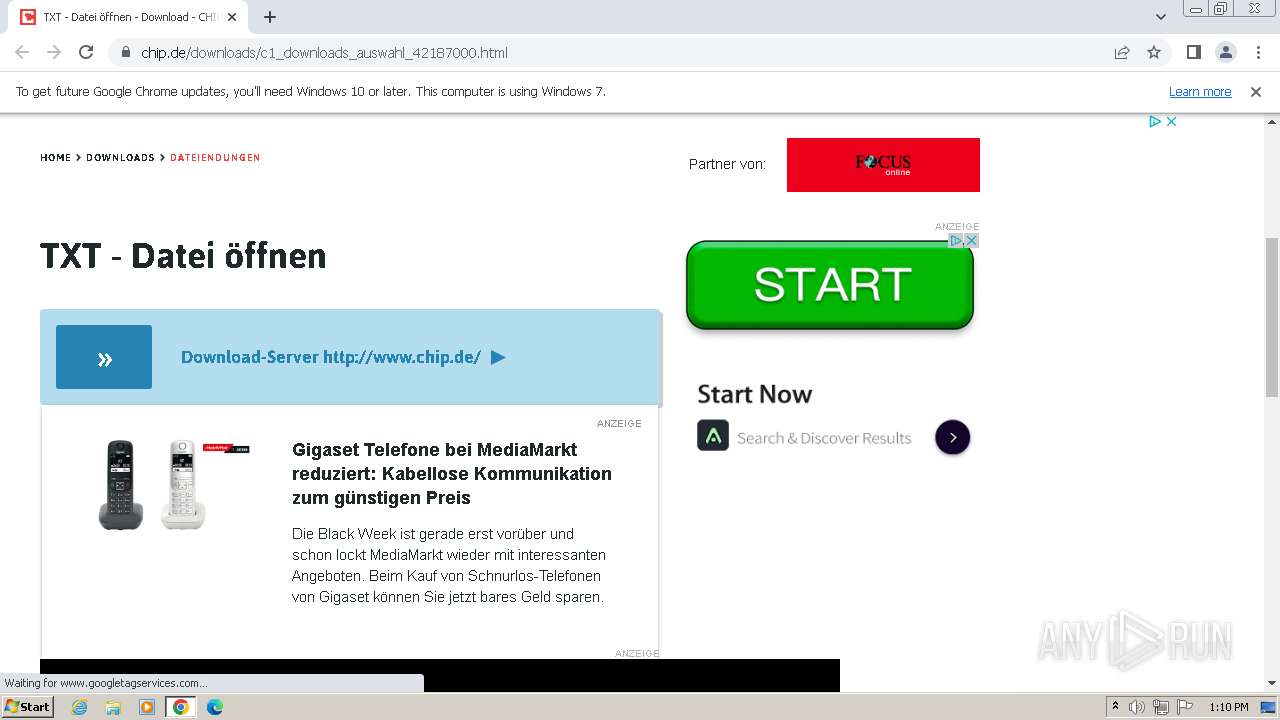Click the blue double-arrow download button
1280x720 pixels.
[104, 357]
